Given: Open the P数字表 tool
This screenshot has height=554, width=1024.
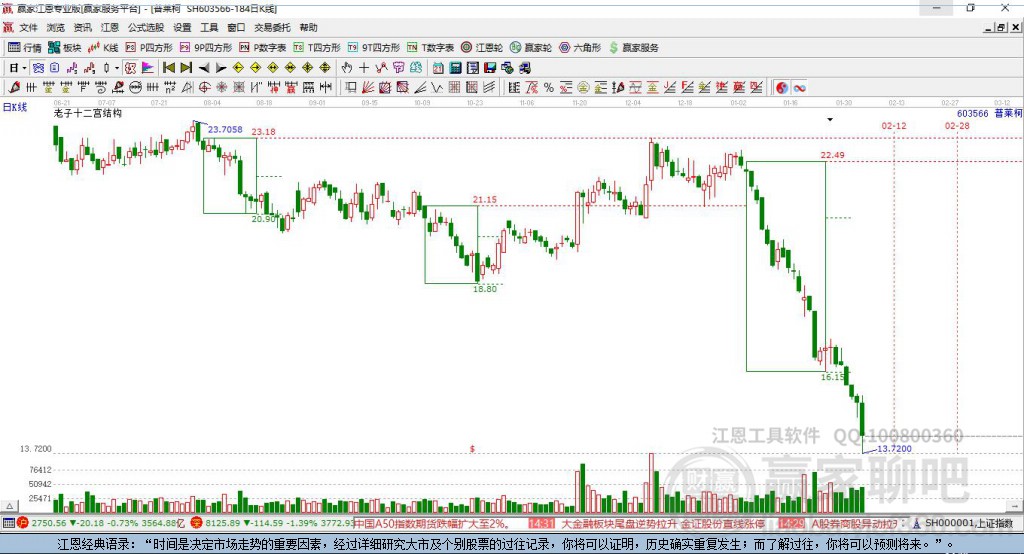Looking at the screenshot, I should [x=263, y=48].
